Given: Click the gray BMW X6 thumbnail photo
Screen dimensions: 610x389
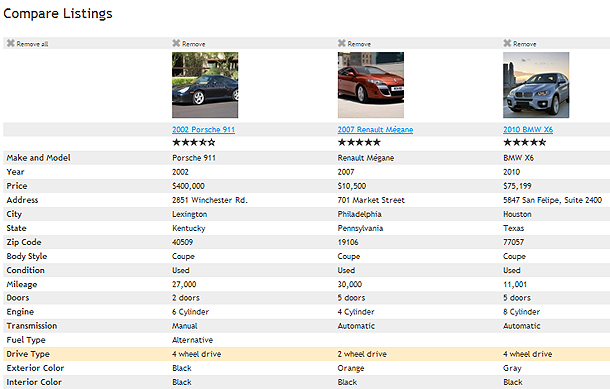Looking at the screenshot, I should click(536, 85).
